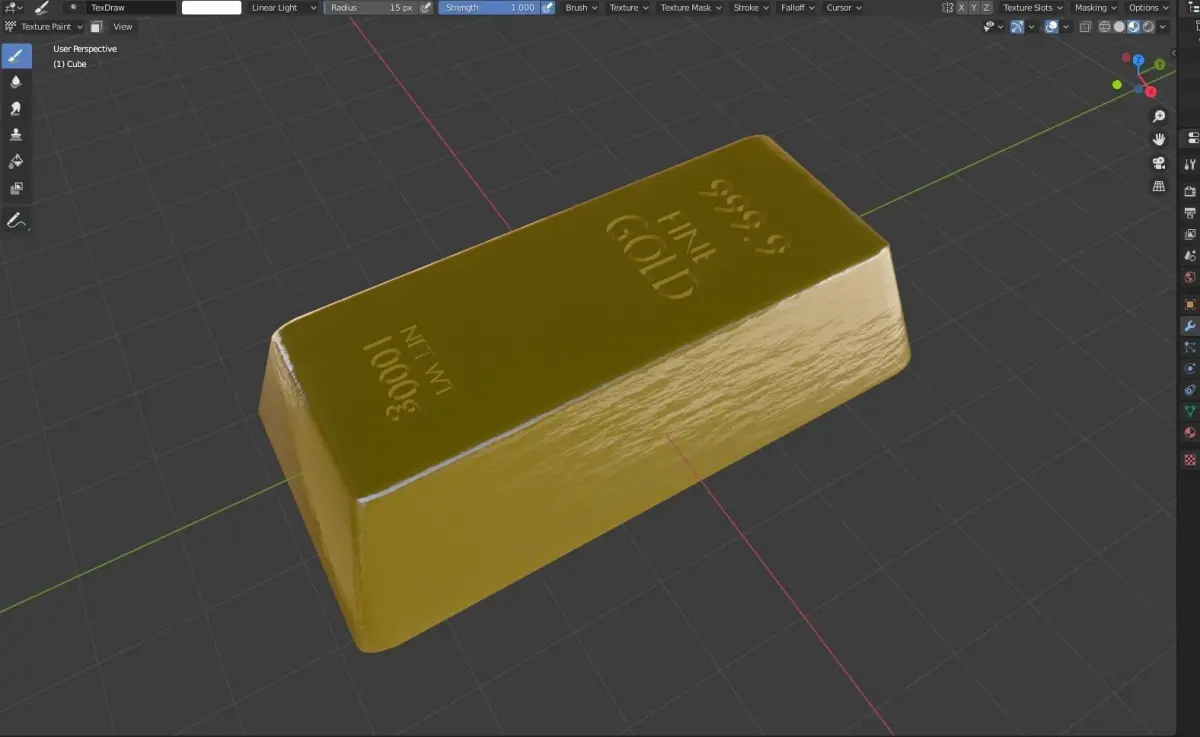The width and height of the screenshot is (1200, 737).
Task: Open the overlays options dropdown arrow
Action: pyautogui.click(x=1066, y=27)
